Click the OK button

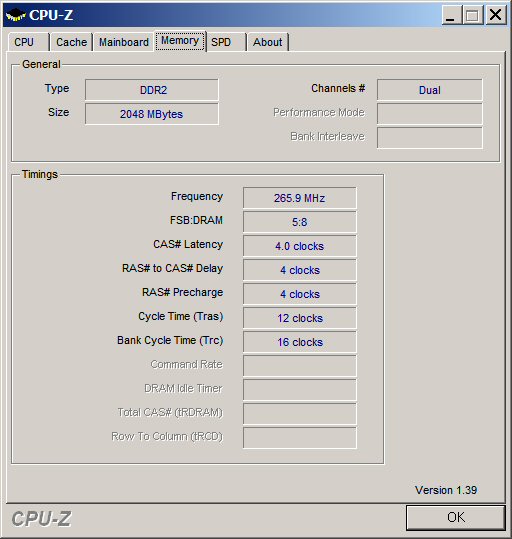[x=456, y=517]
